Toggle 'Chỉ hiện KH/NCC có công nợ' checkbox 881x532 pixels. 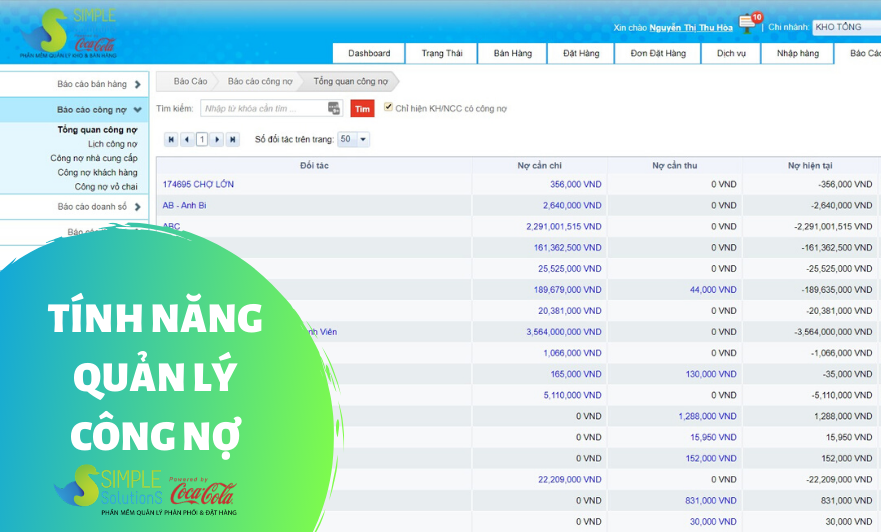[388, 107]
